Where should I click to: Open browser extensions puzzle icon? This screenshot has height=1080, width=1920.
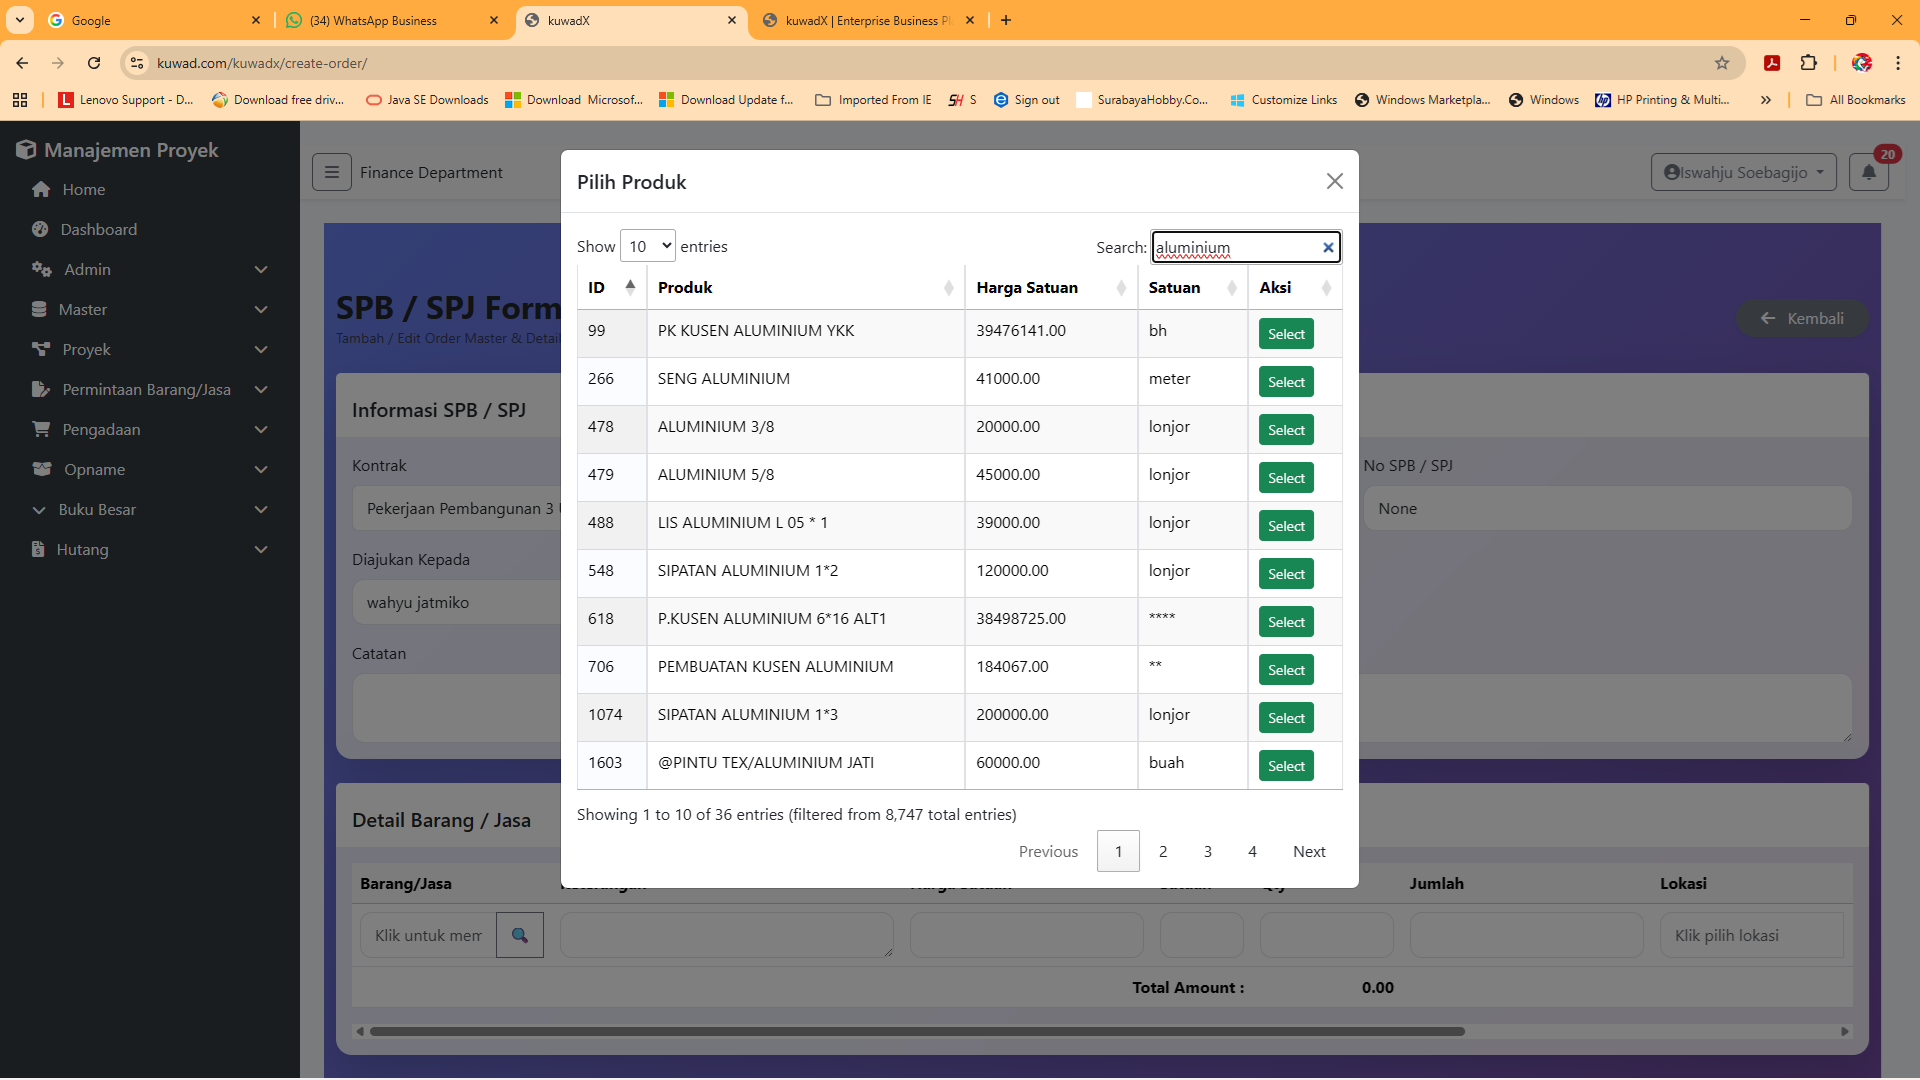click(1808, 63)
